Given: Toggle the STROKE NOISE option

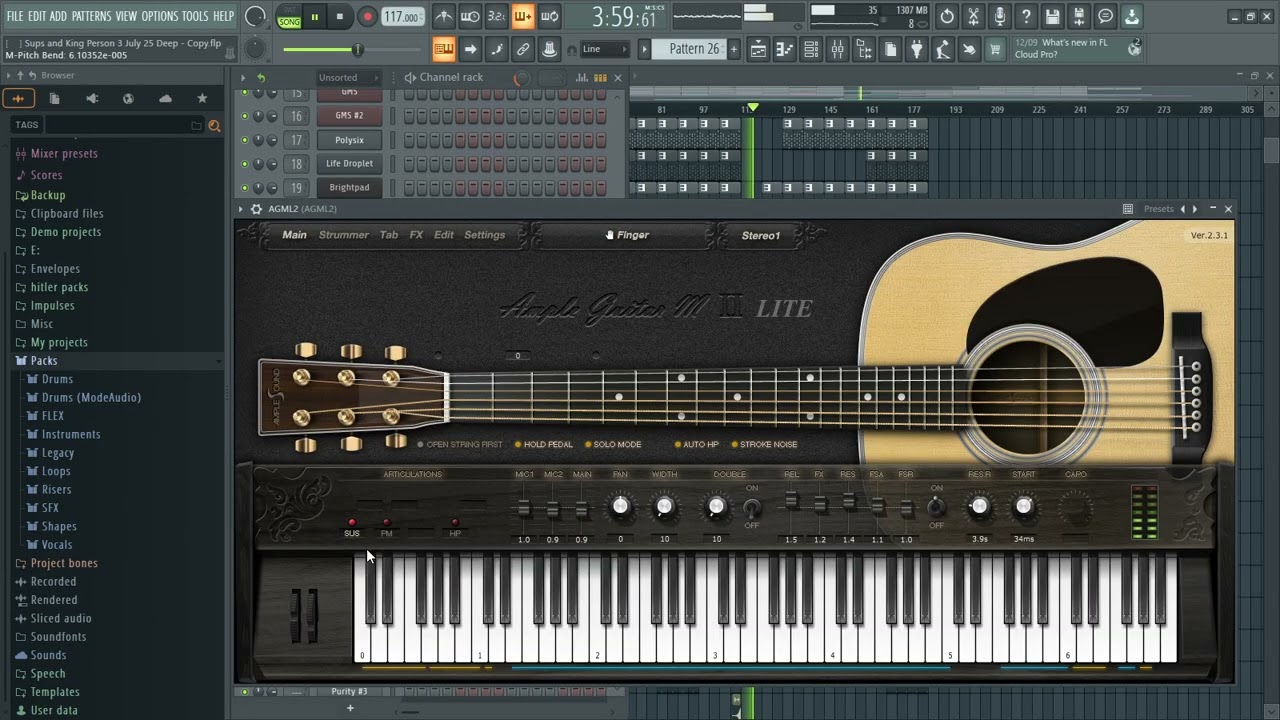Looking at the screenshot, I should point(764,445).
